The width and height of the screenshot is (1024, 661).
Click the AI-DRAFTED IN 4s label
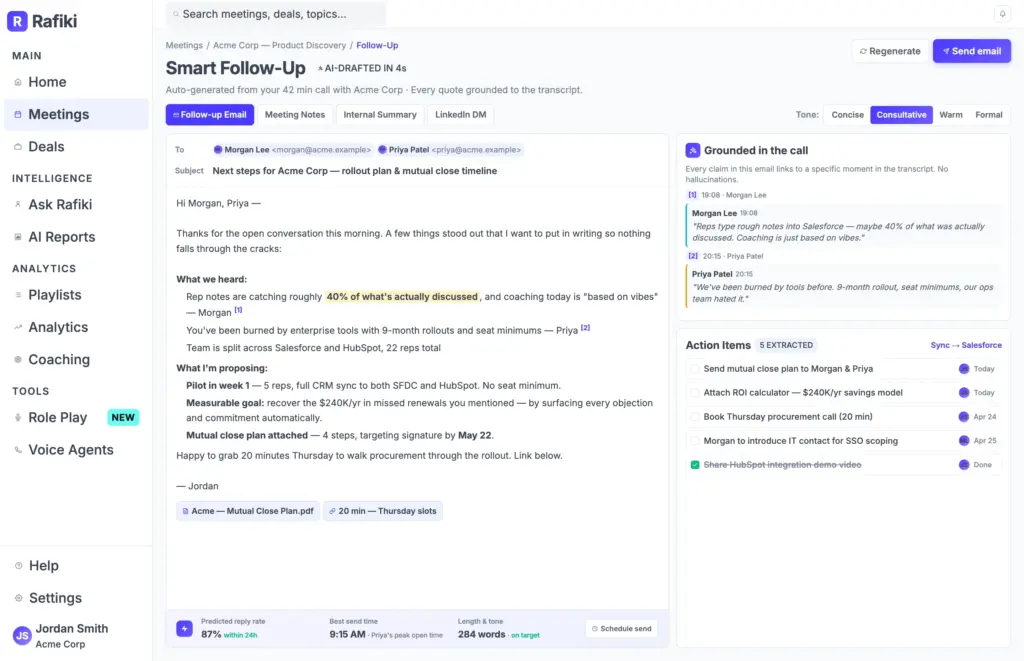(x=362, y=68)
